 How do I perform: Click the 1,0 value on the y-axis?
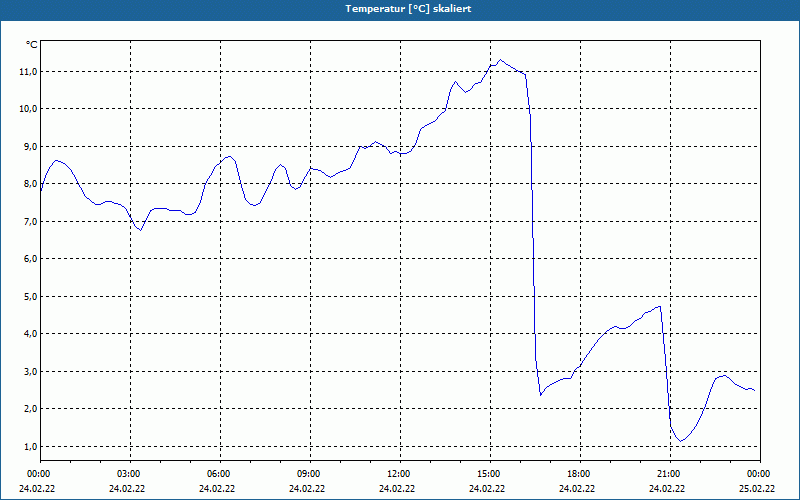pos(29,447)
